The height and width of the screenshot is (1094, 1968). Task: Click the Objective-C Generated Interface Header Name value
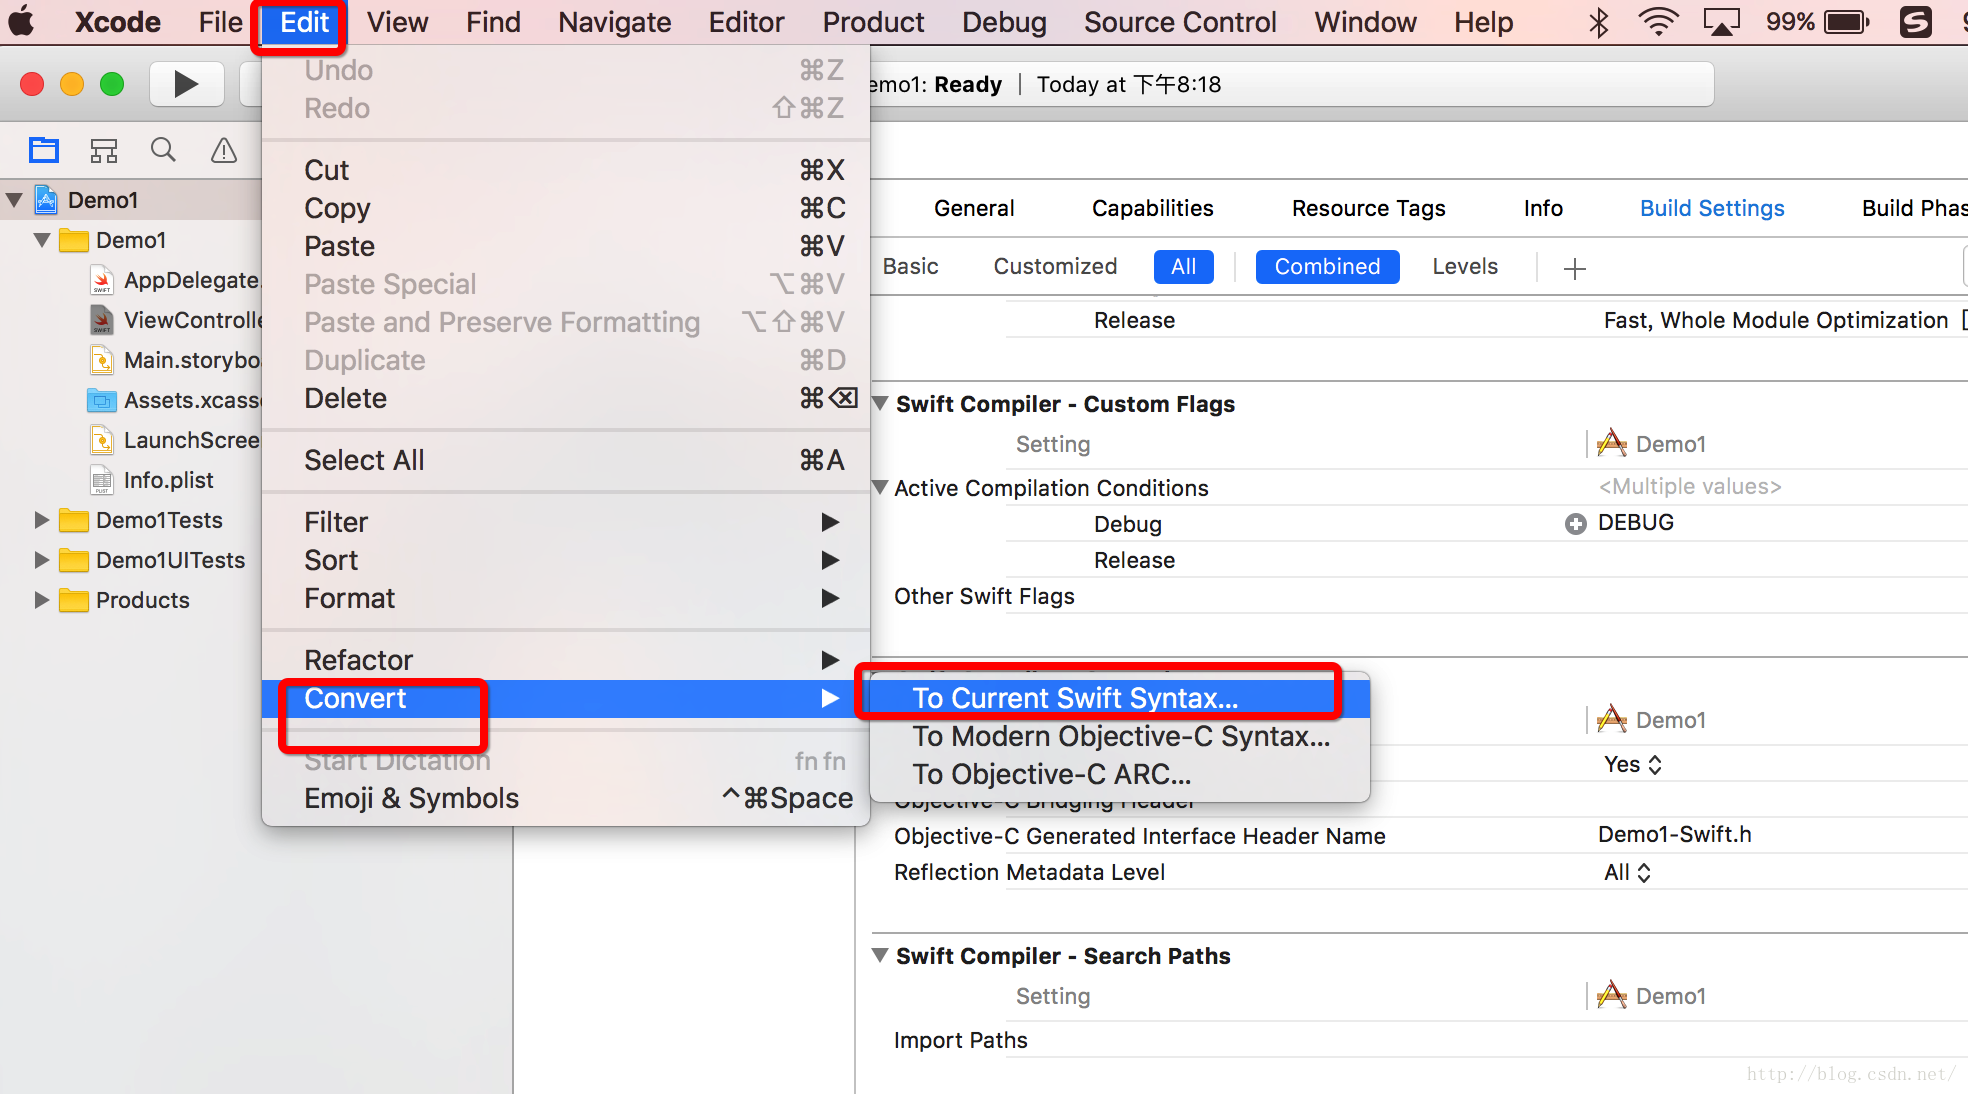pyautogui.click(x=1674, y=834)
